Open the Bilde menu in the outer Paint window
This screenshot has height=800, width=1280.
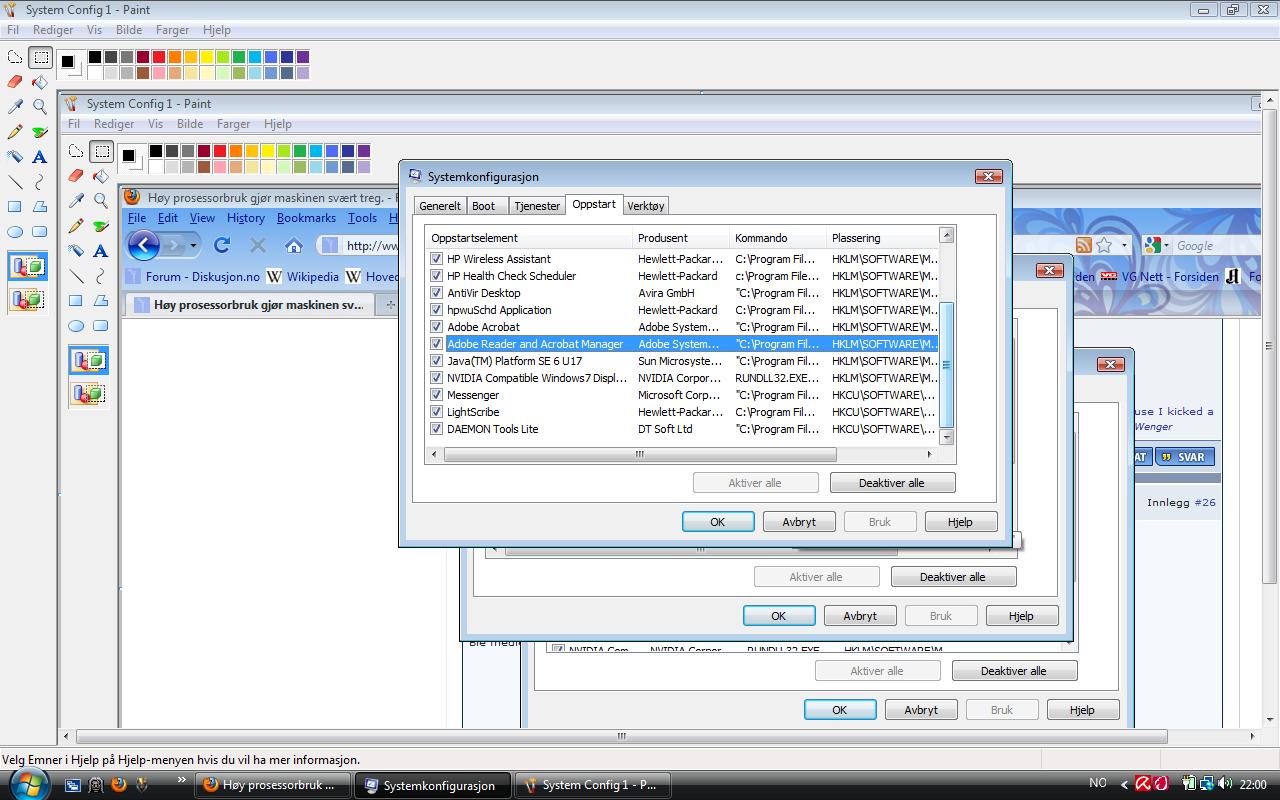point(129,30)
